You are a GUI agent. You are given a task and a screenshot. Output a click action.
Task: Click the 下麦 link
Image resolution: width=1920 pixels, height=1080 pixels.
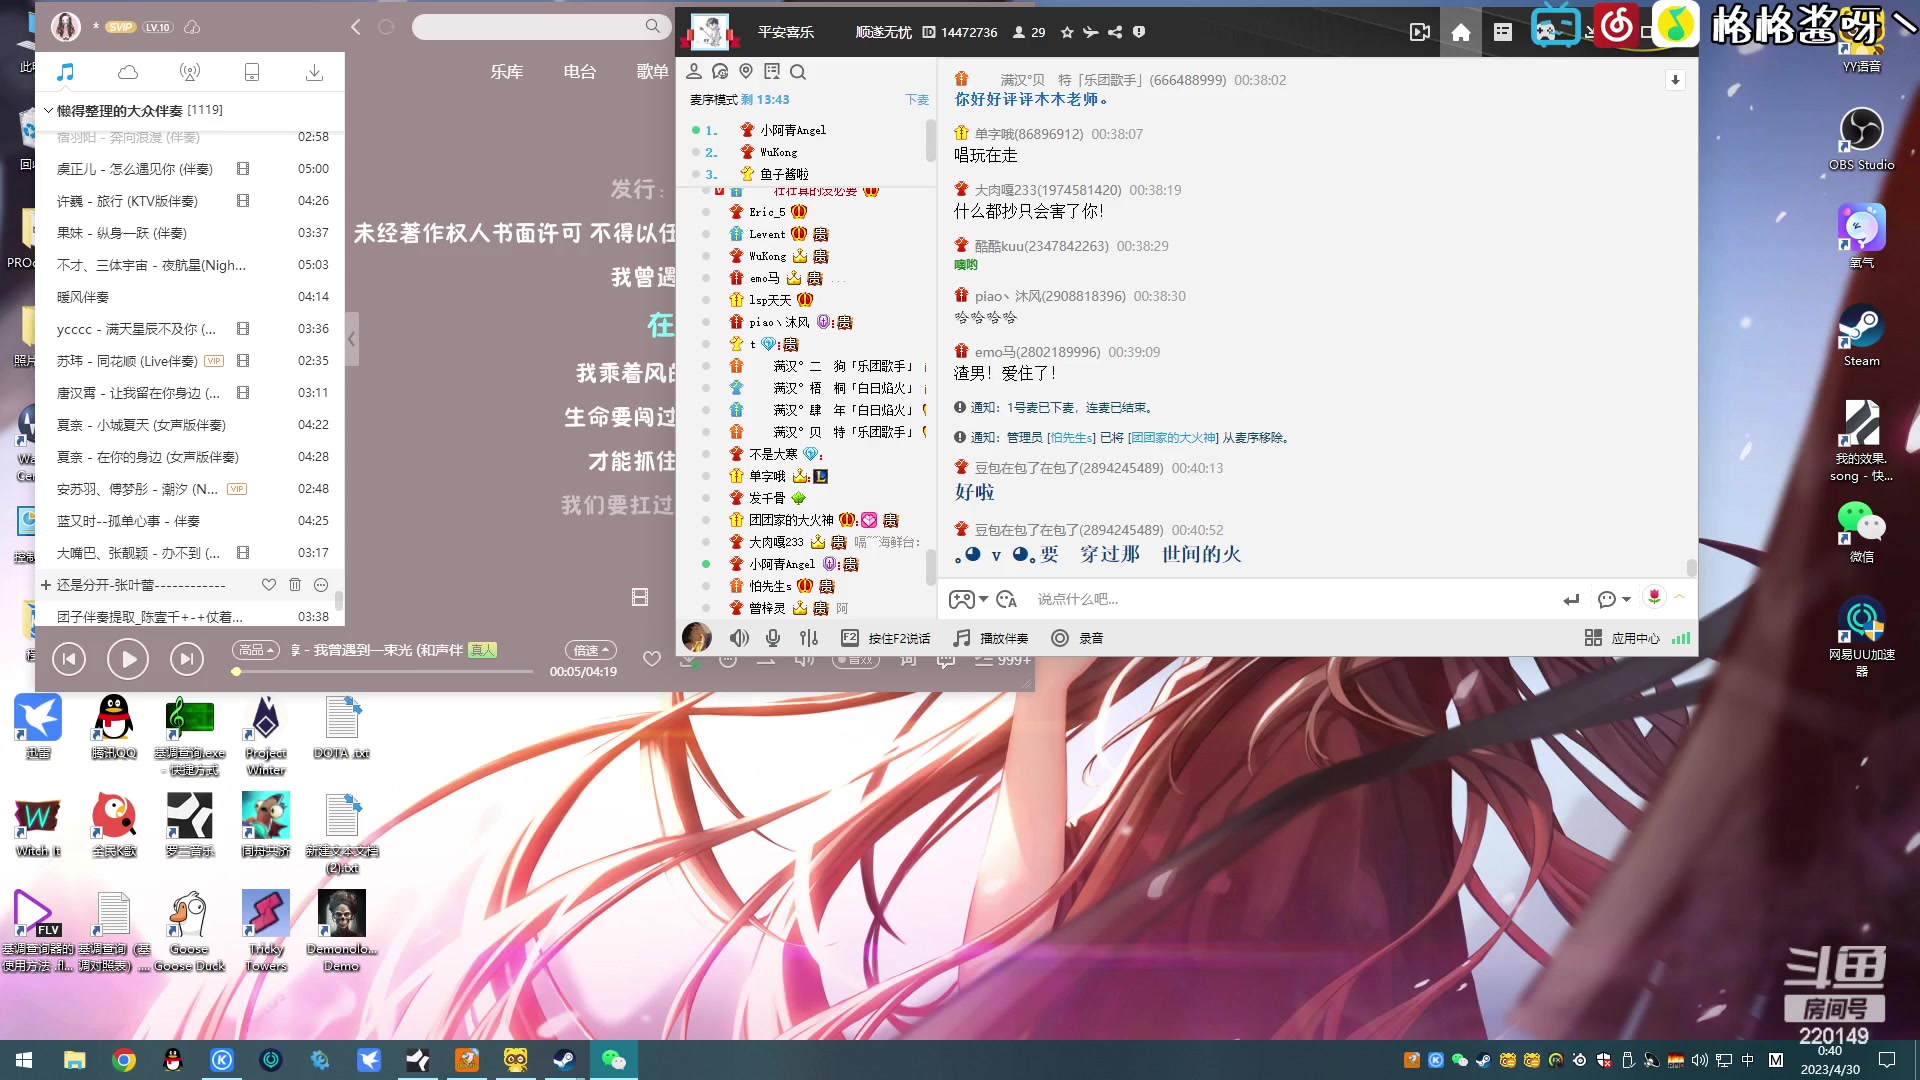[x=917, y=100]
